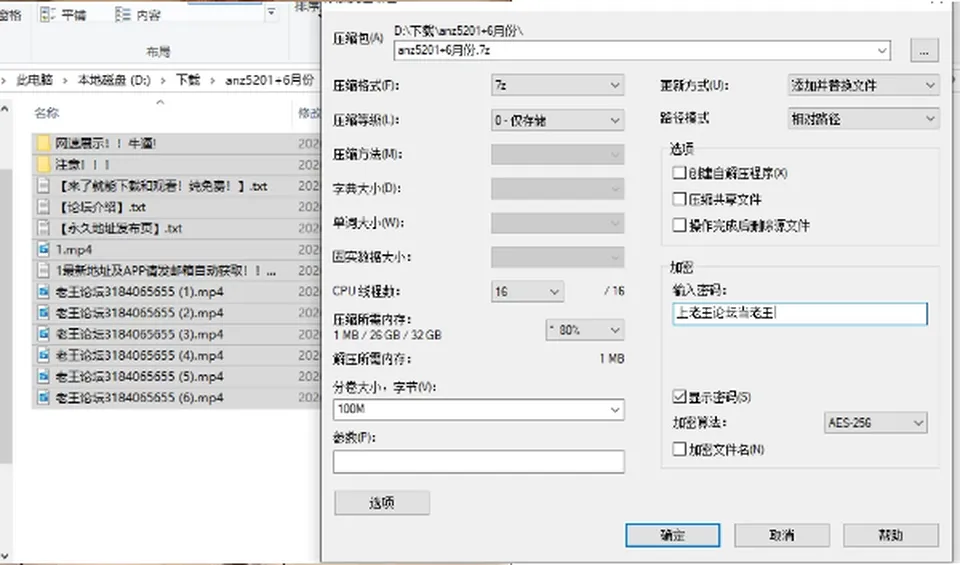Viewport: 960px width, 565px height.
Task: Click the 确定 button
Action: [672, 535]
